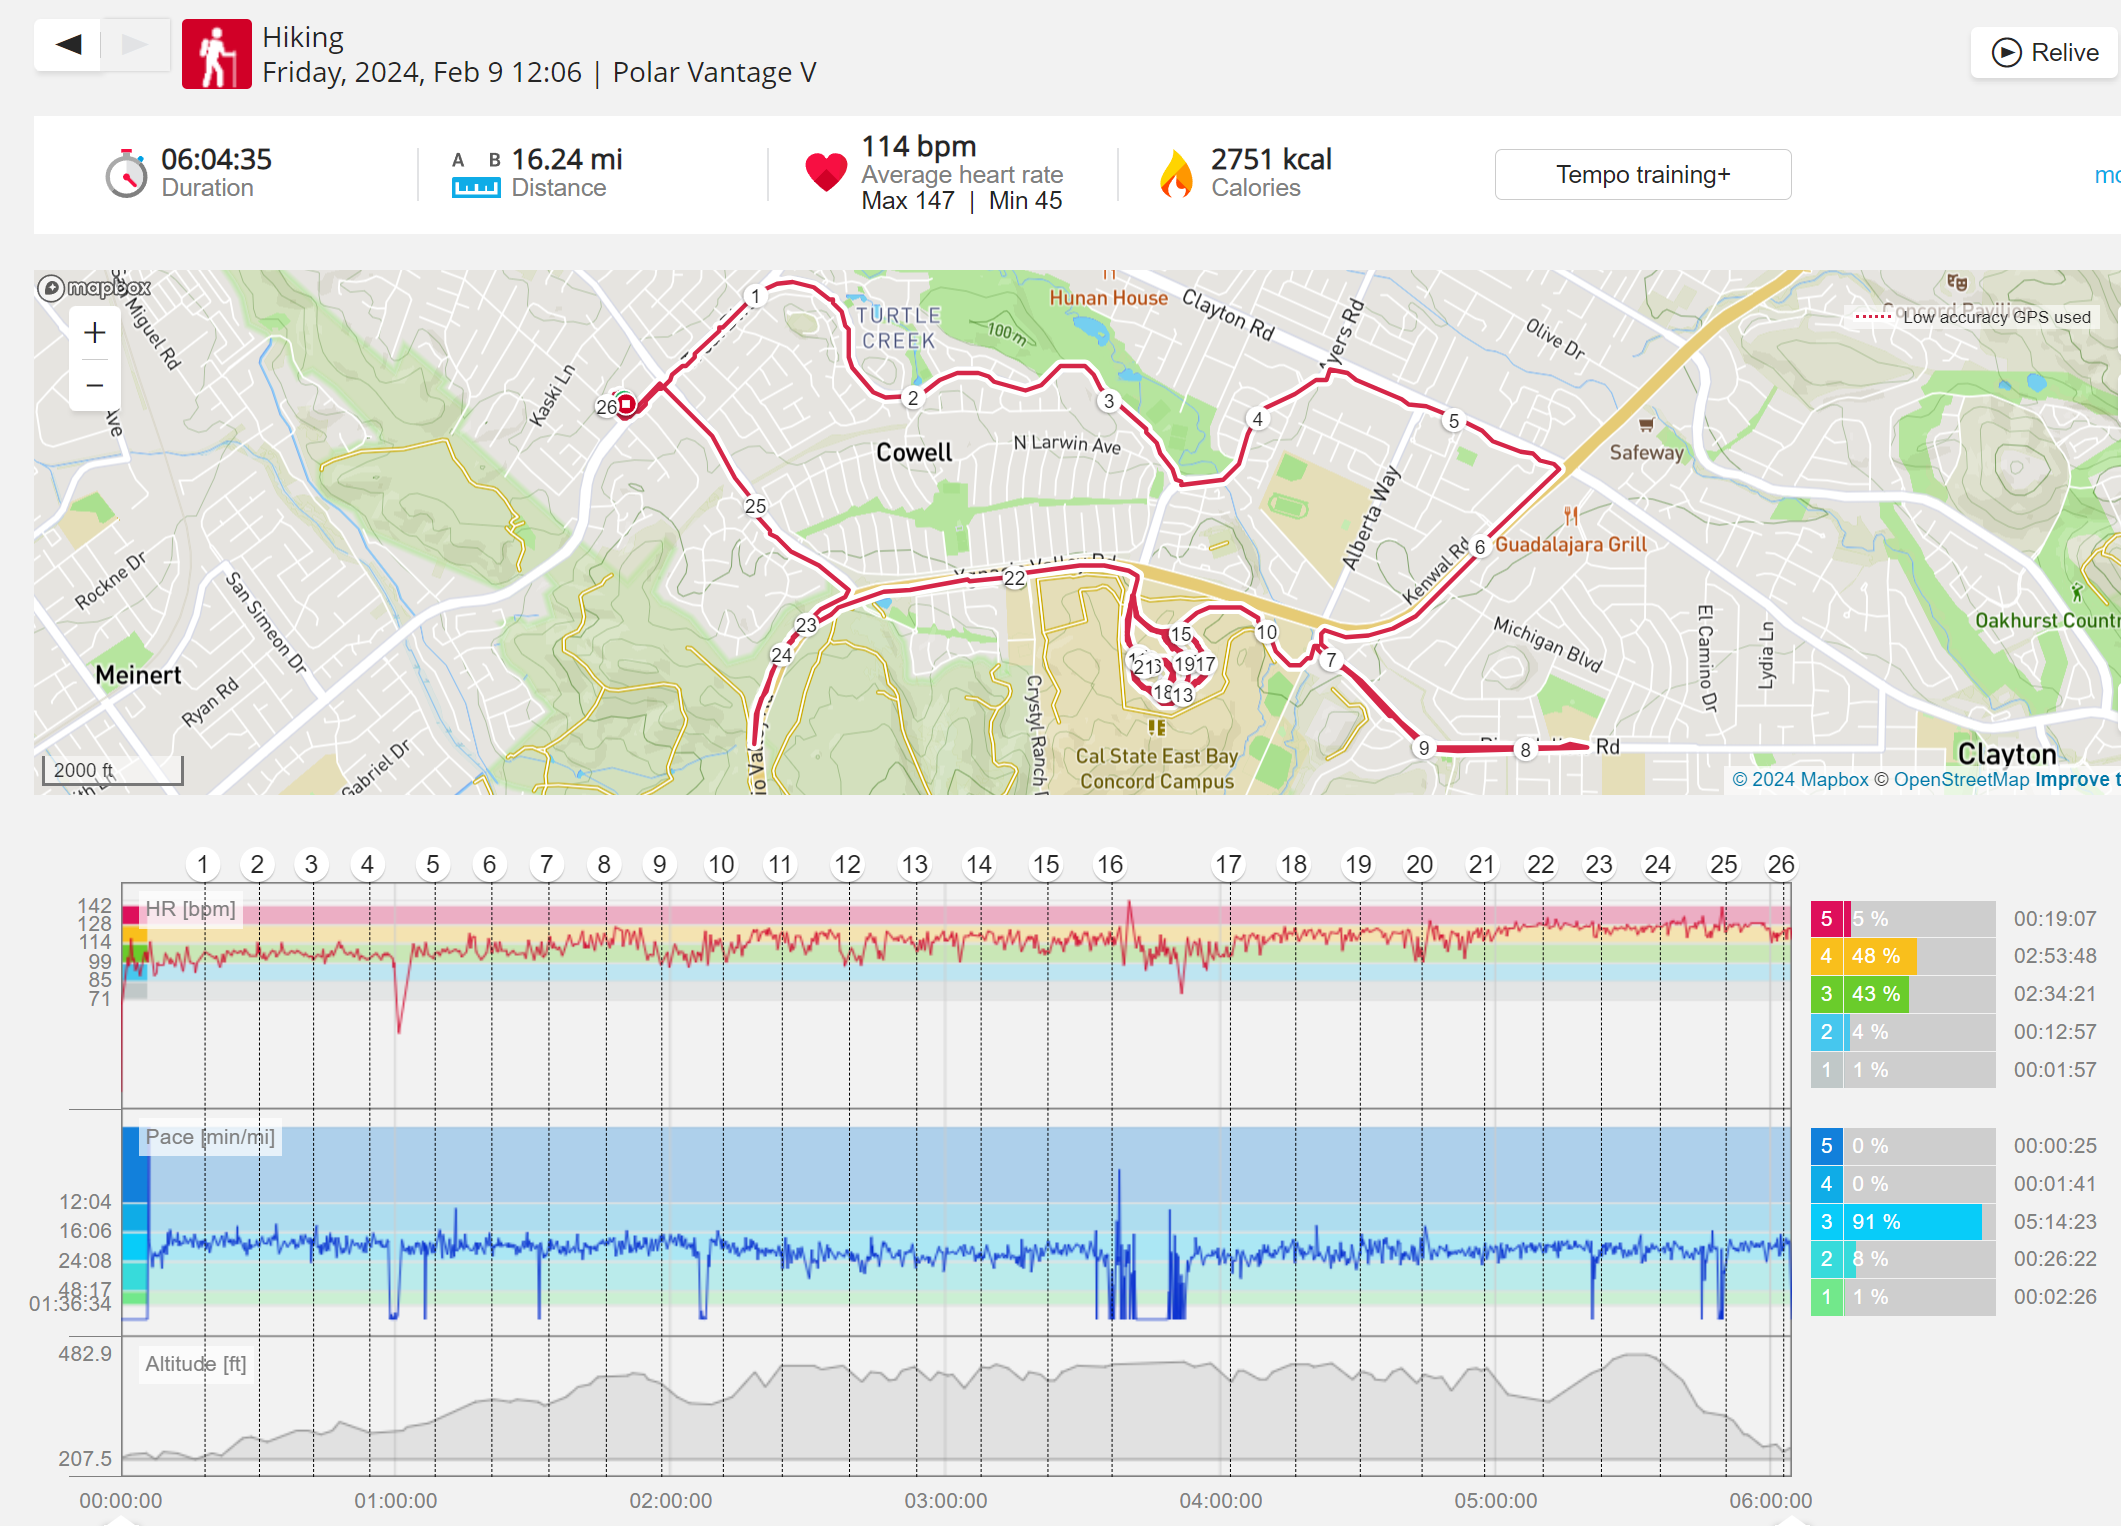Select lap marker 26 above the graph

[1780, 864]
